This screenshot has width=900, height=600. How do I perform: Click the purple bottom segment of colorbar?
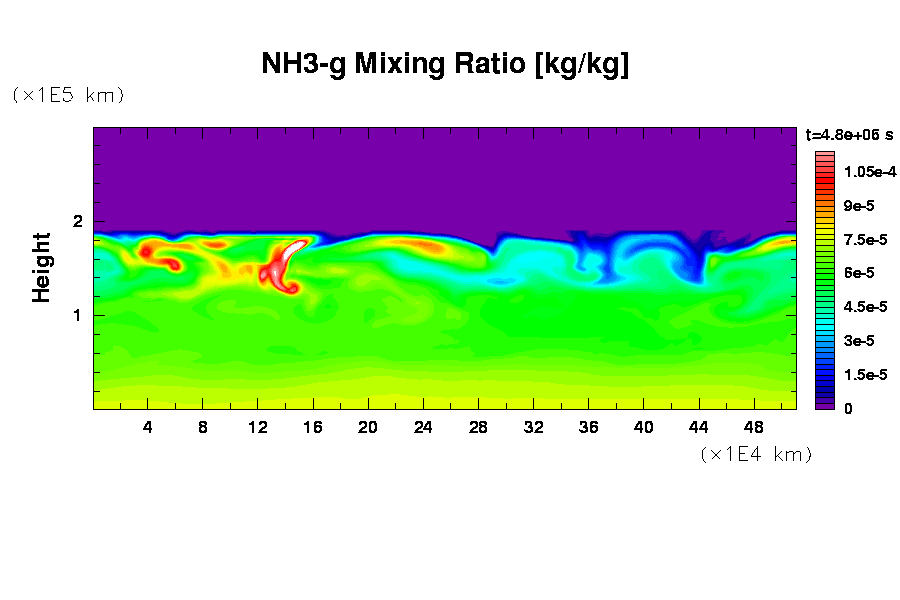coord(825,403)
